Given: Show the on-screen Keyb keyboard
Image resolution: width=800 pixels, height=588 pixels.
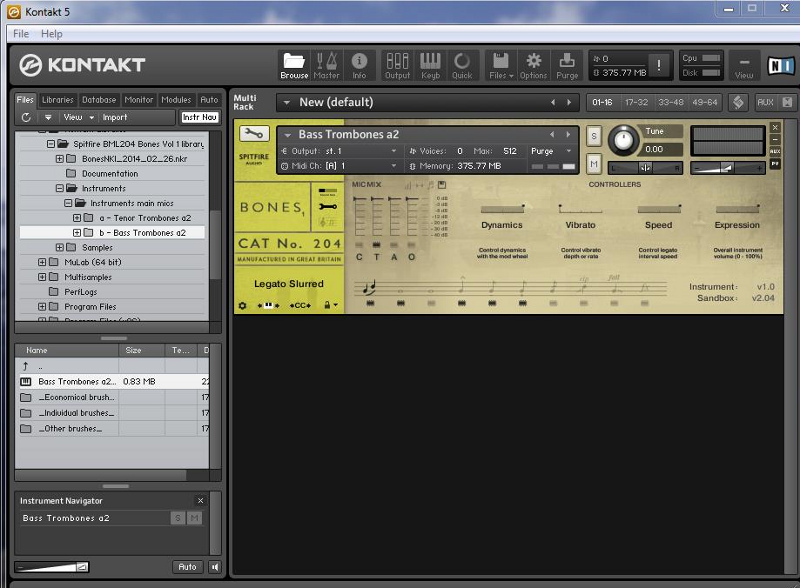Looking at the screenshot, I should click(x=430, y=65).
